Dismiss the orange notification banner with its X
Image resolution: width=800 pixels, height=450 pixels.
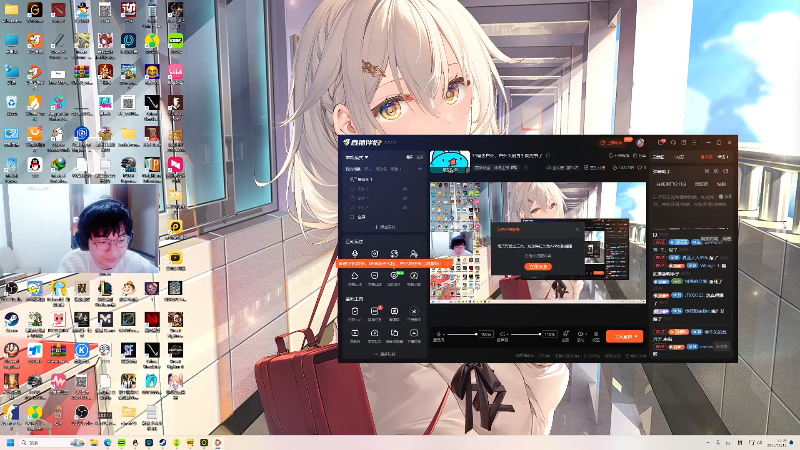pyautogui.click(x=447, y=264)
